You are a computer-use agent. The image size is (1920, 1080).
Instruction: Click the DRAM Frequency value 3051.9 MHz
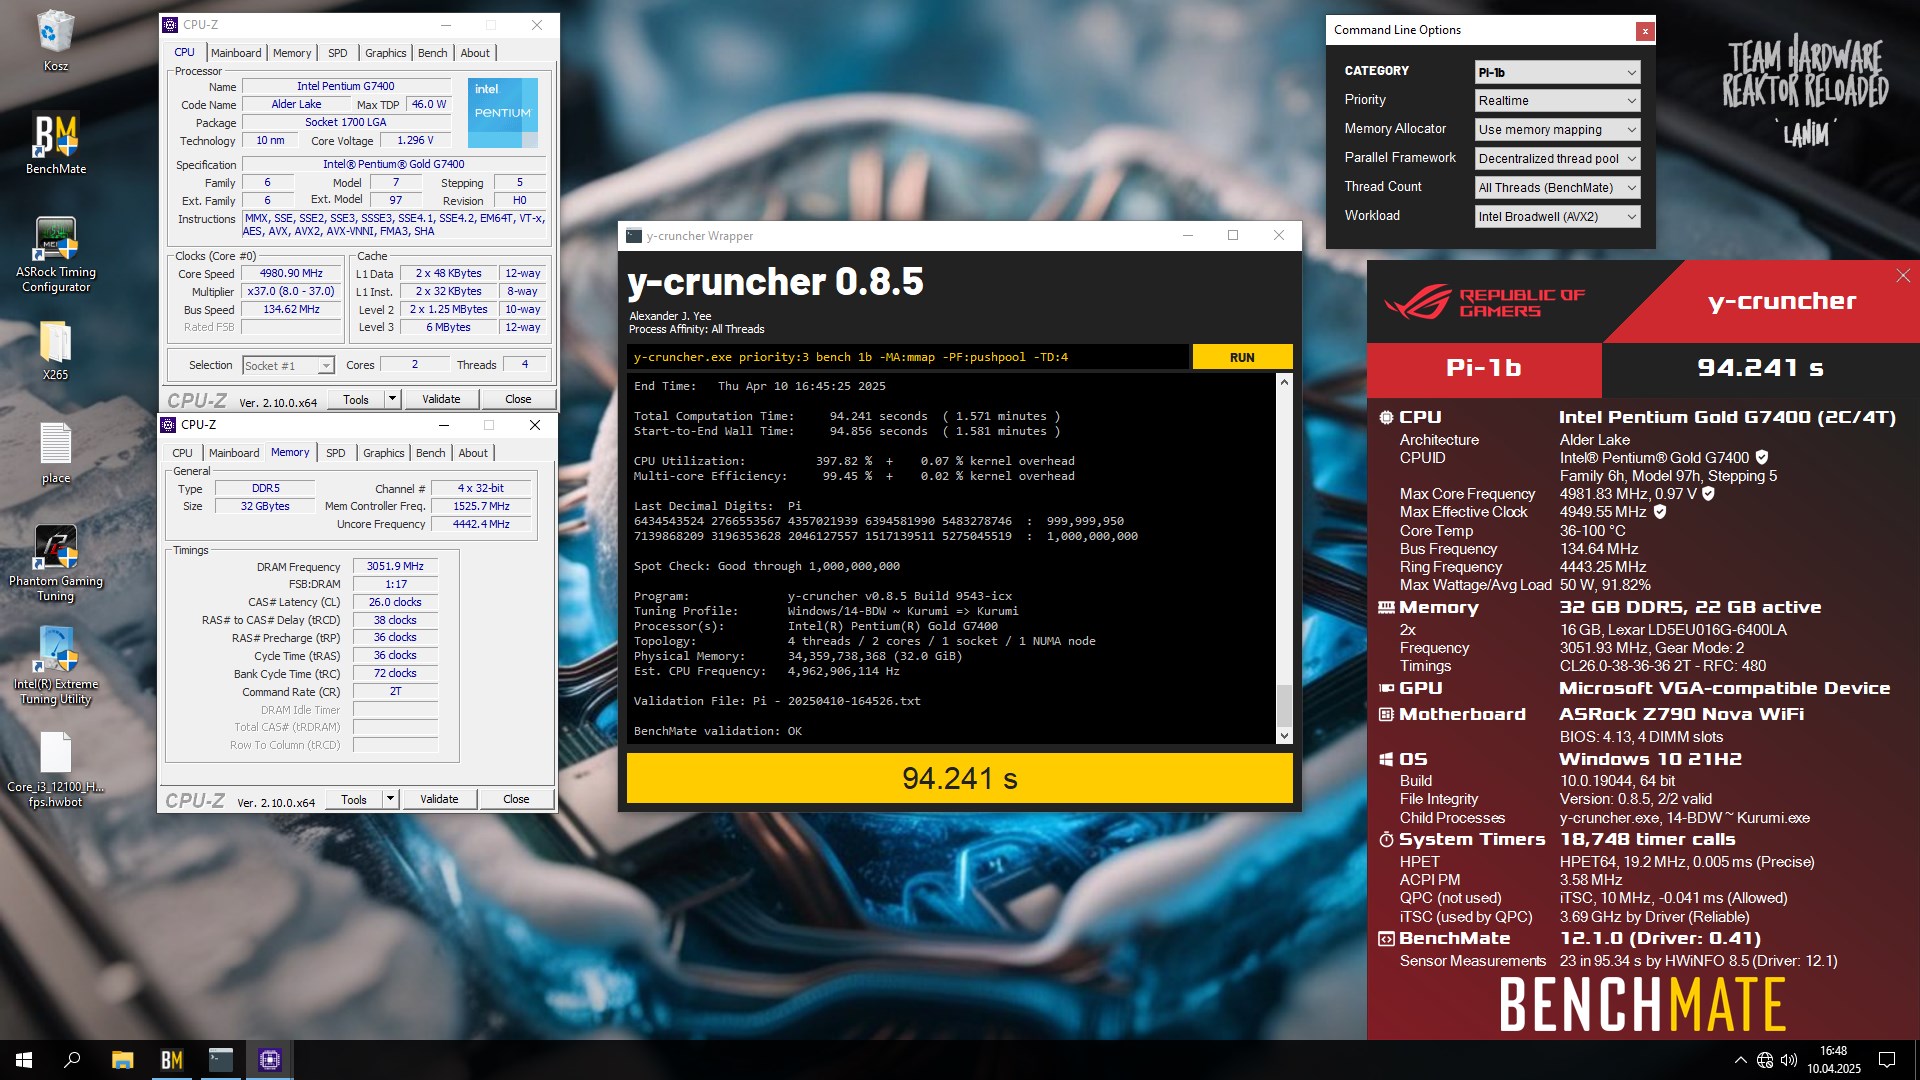[x=395, y=566]
